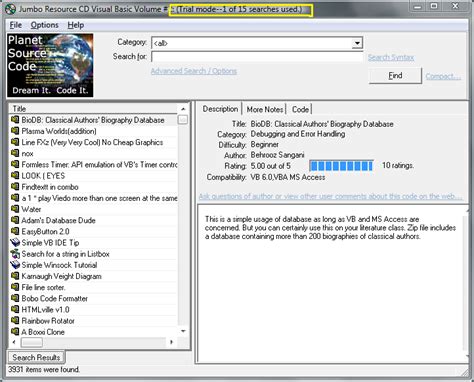Open the Options menu
This screenshot has width=474, height=382.
(x=44, y=25)
